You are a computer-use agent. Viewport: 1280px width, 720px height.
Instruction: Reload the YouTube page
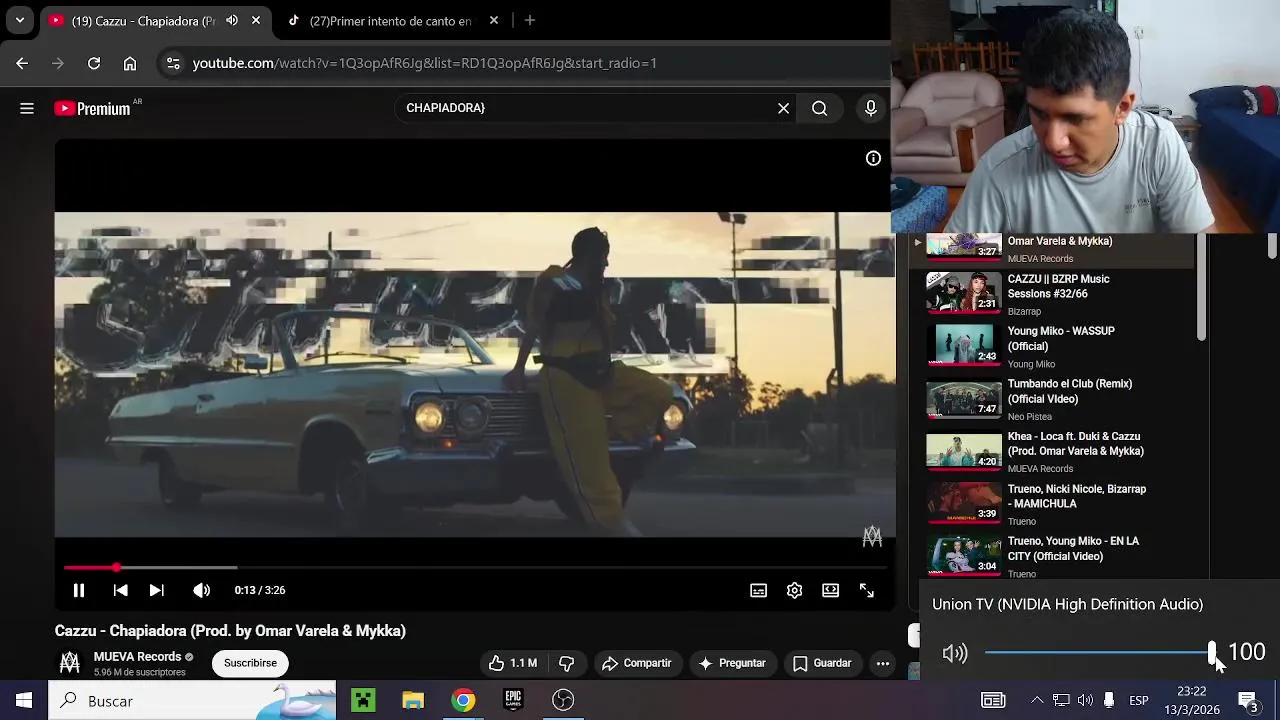(x=94, y=63)
